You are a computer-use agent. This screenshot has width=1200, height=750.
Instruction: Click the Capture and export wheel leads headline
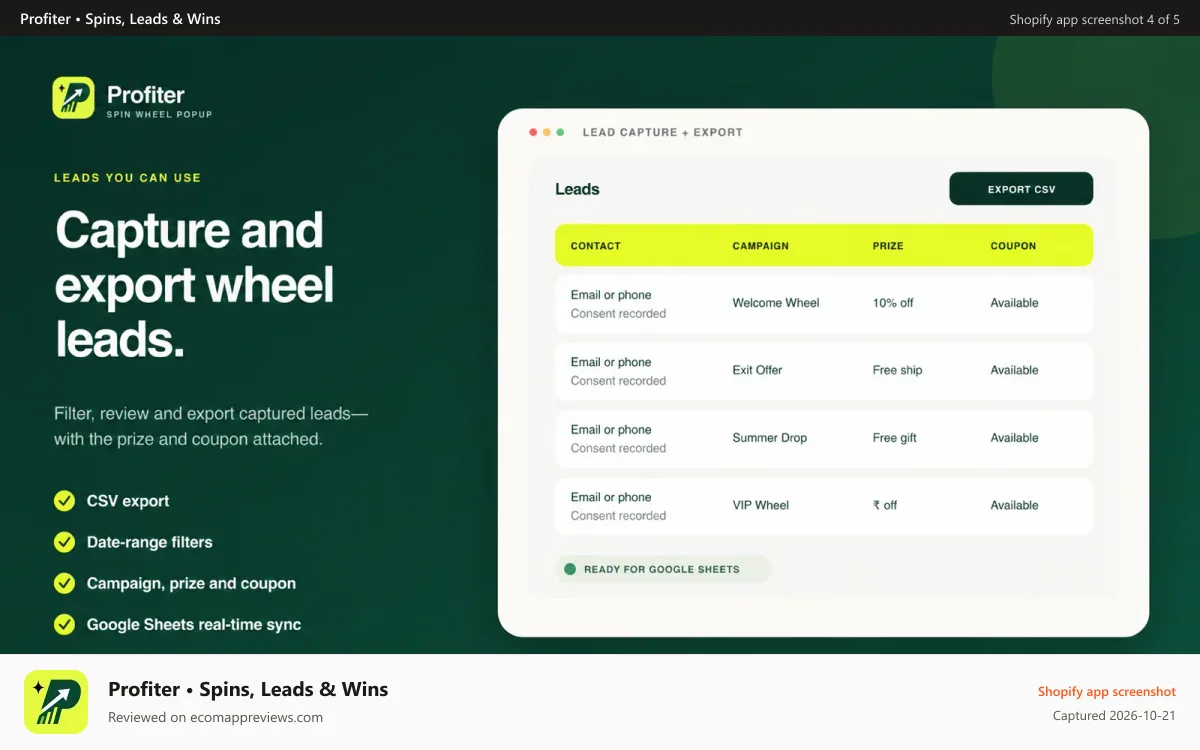click(195, 285)
